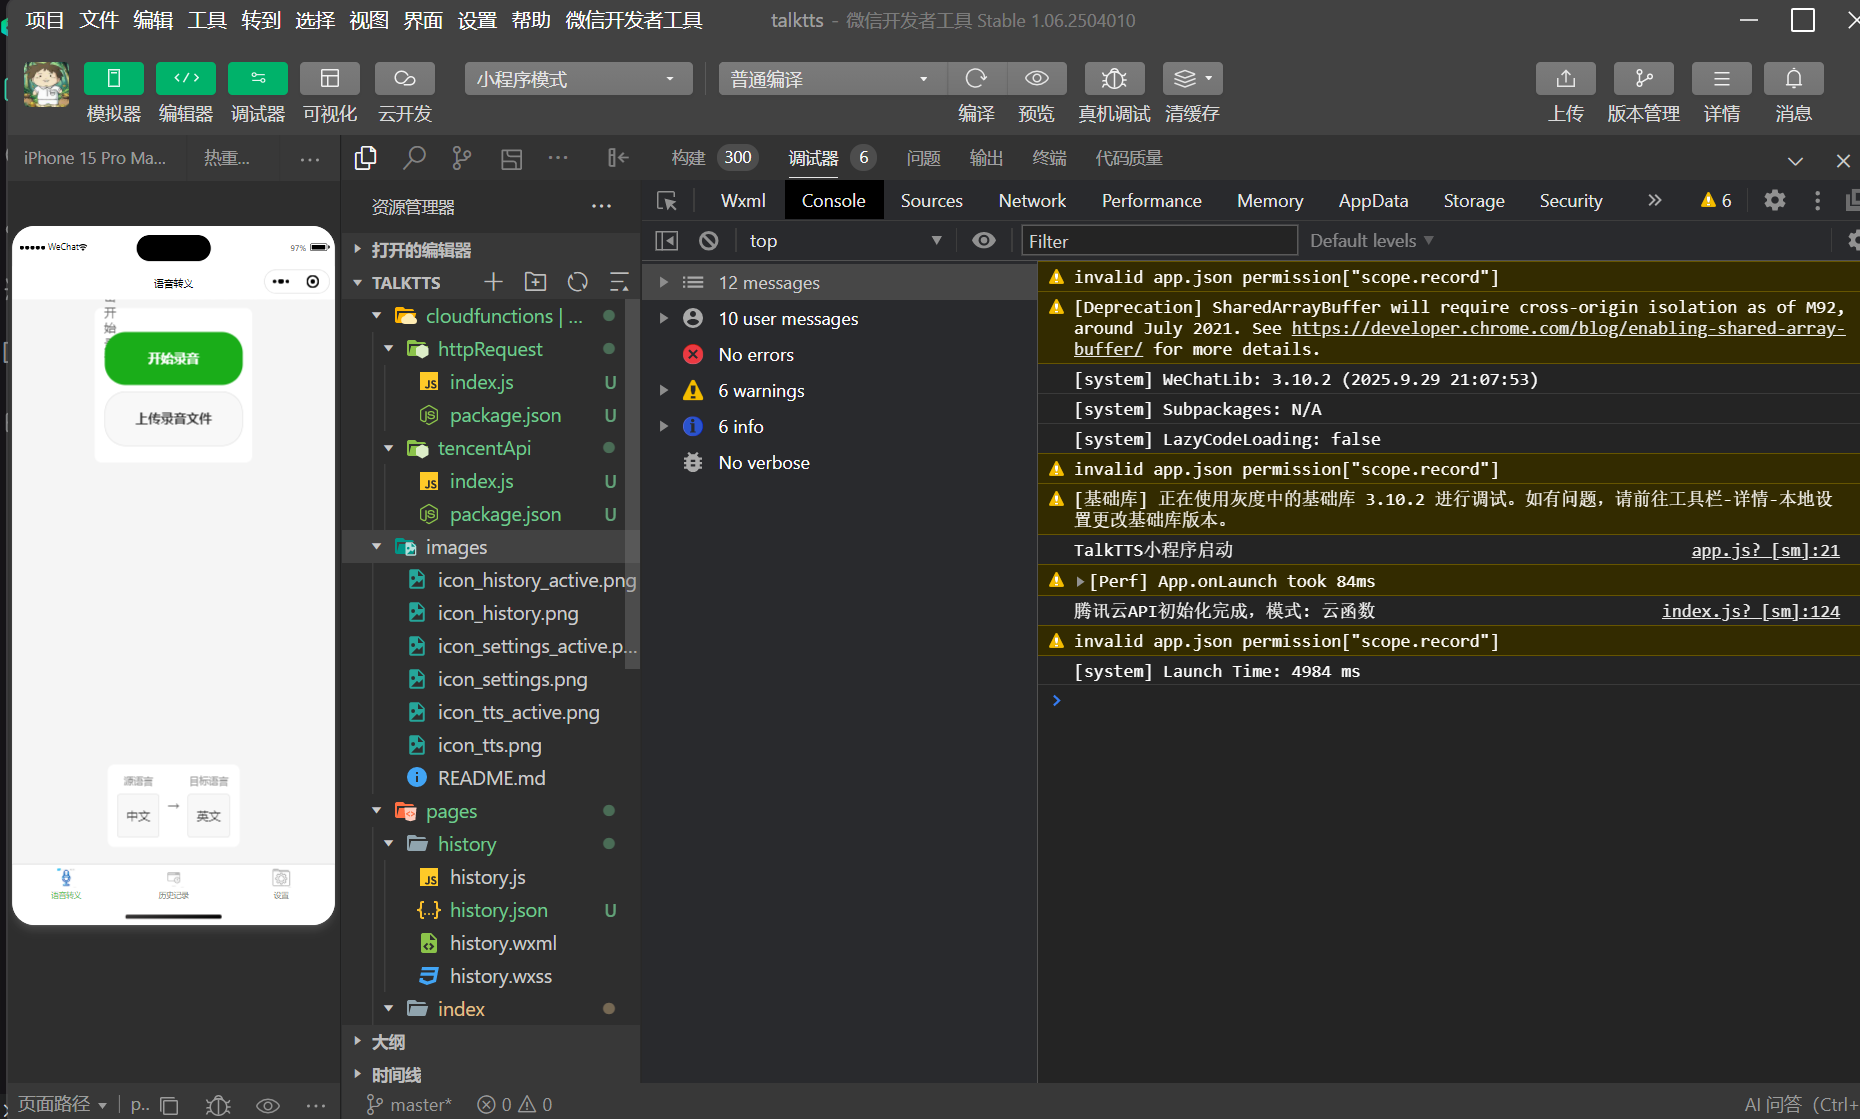Open the history.wxml file
This screenshot has width=1860, height=1119.
(x=503, y=943)
